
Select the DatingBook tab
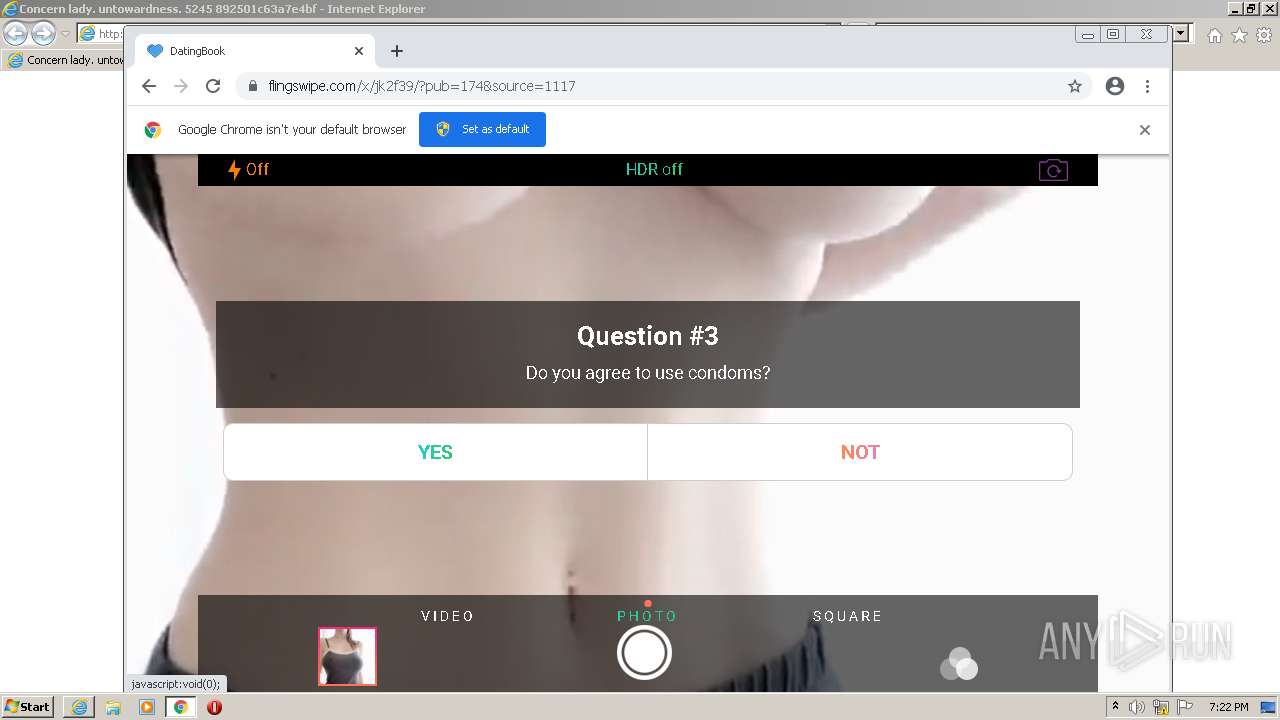pyautogui.click(x=255, y=51)
